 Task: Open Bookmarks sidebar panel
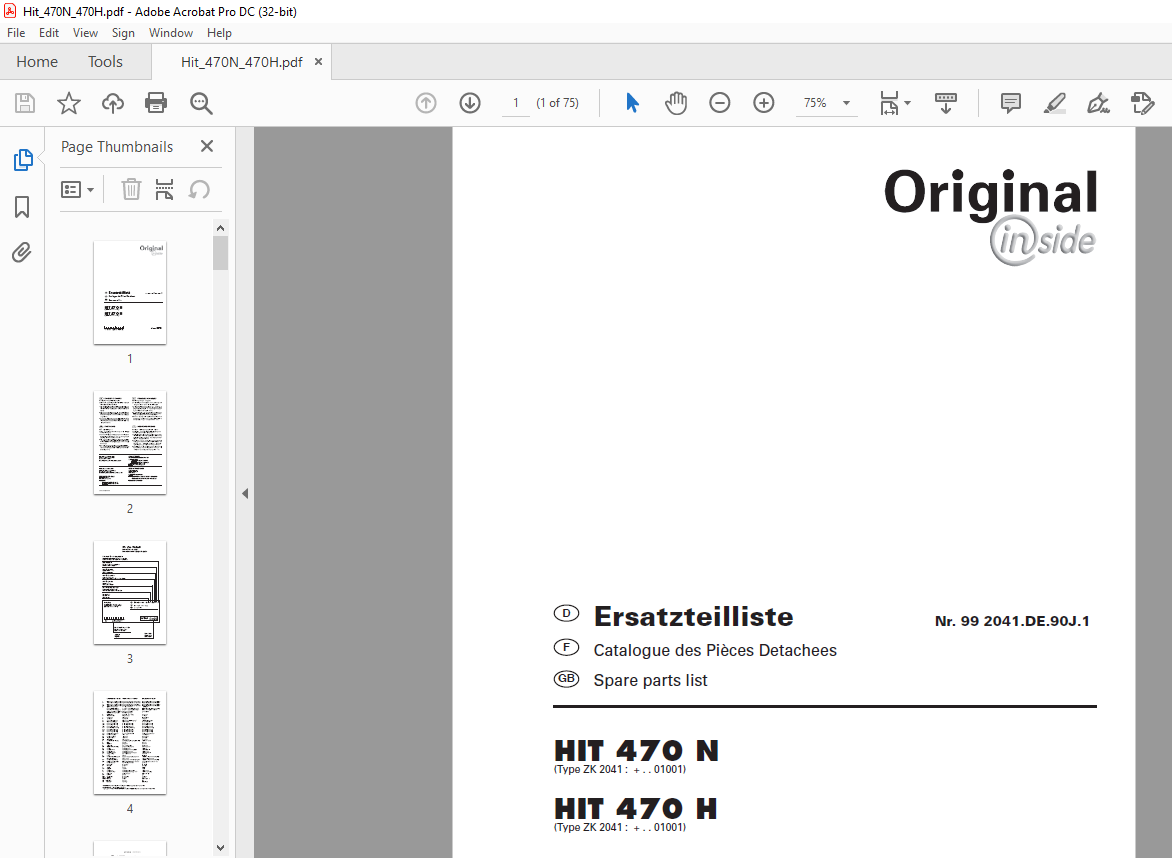pos(22,207)
